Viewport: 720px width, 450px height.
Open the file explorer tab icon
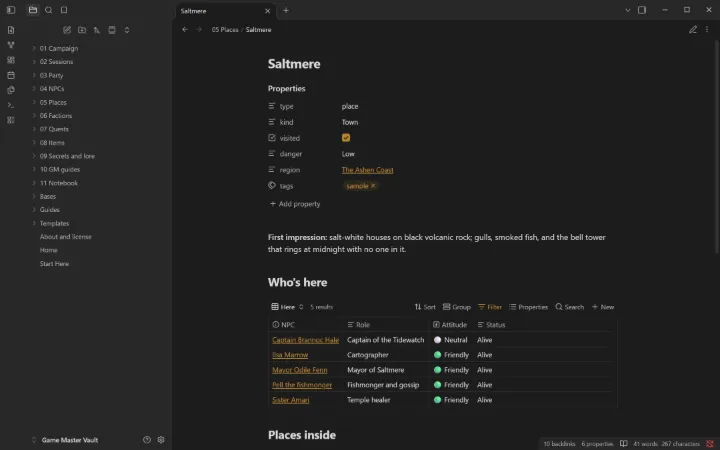[33, 10]
